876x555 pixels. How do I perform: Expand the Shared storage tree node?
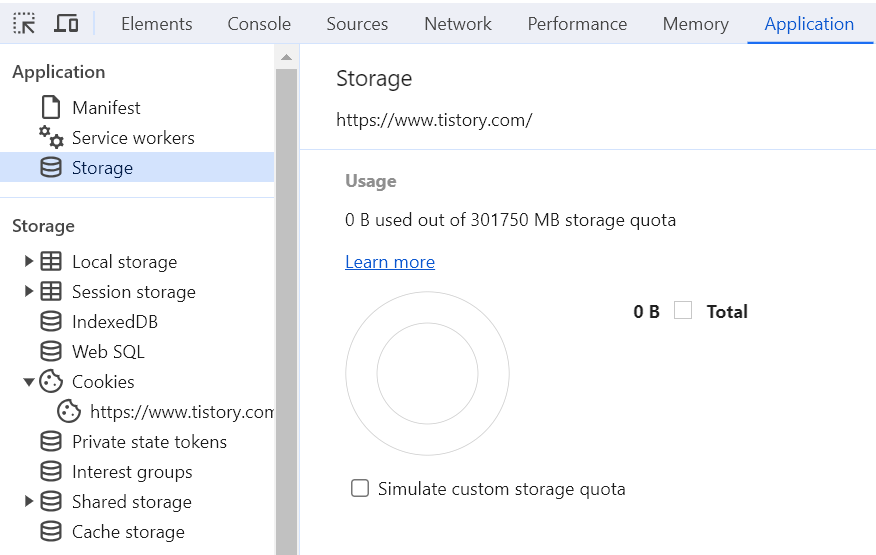click(29, 502)
